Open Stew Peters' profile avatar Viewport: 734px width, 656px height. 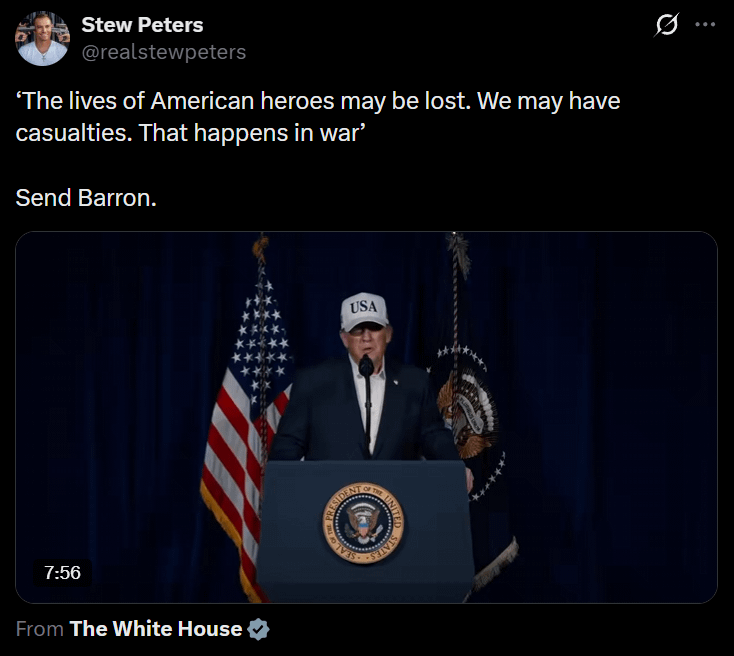click(x=42, y=39)
